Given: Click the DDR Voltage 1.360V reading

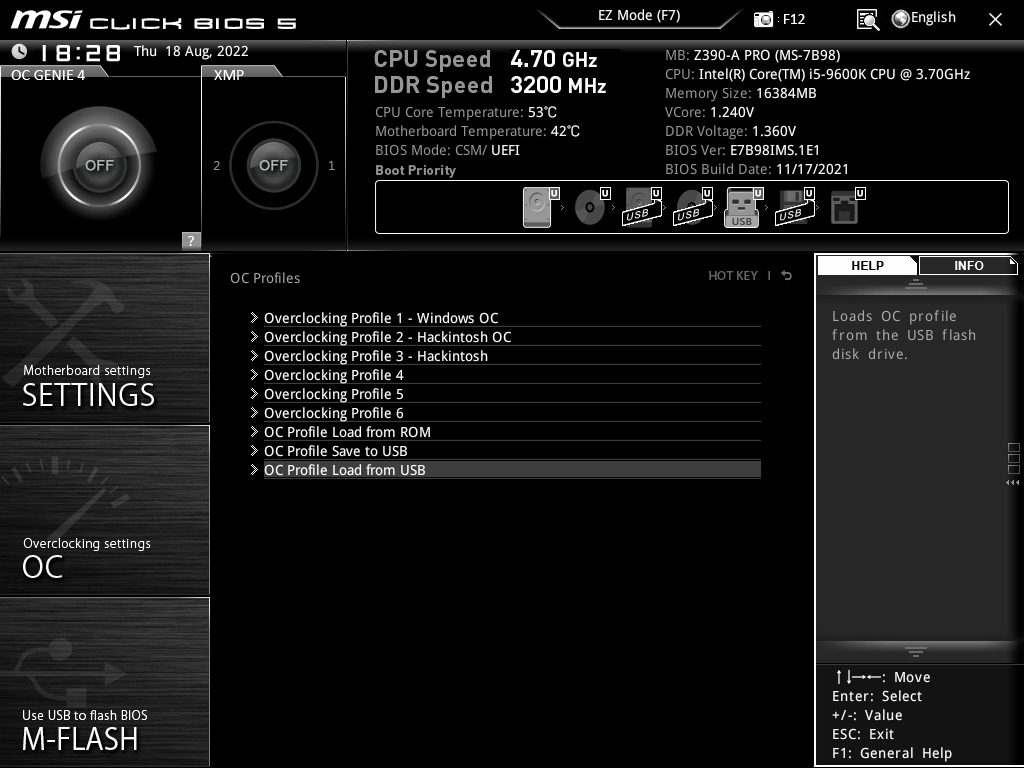Looking at the screenshot, I should click(x=730, y=131).
